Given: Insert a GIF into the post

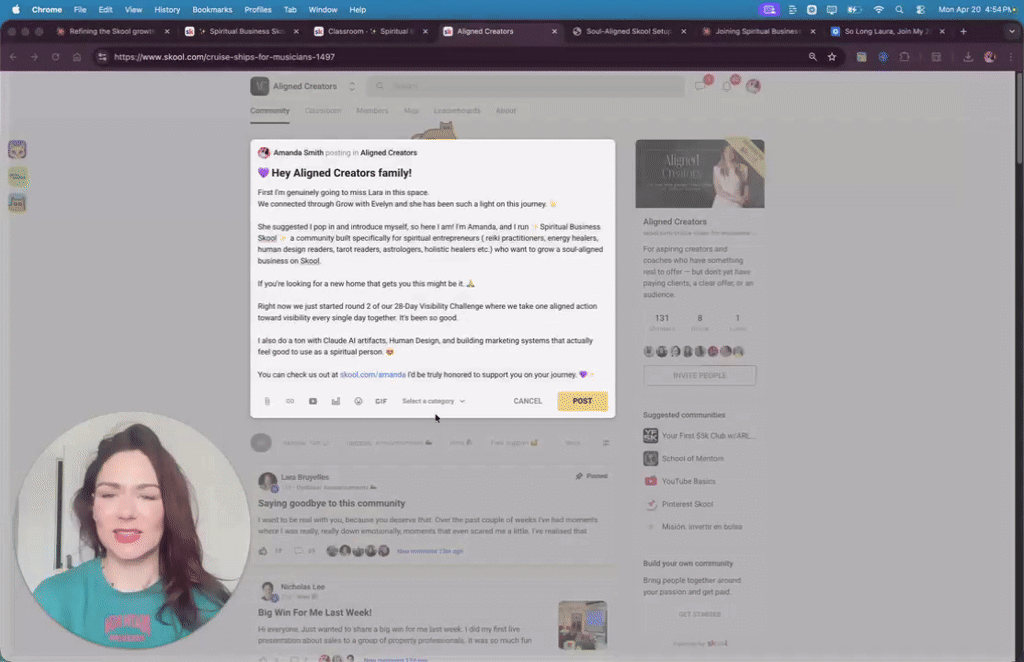Looking at the screenshot, I should [381, 401].
